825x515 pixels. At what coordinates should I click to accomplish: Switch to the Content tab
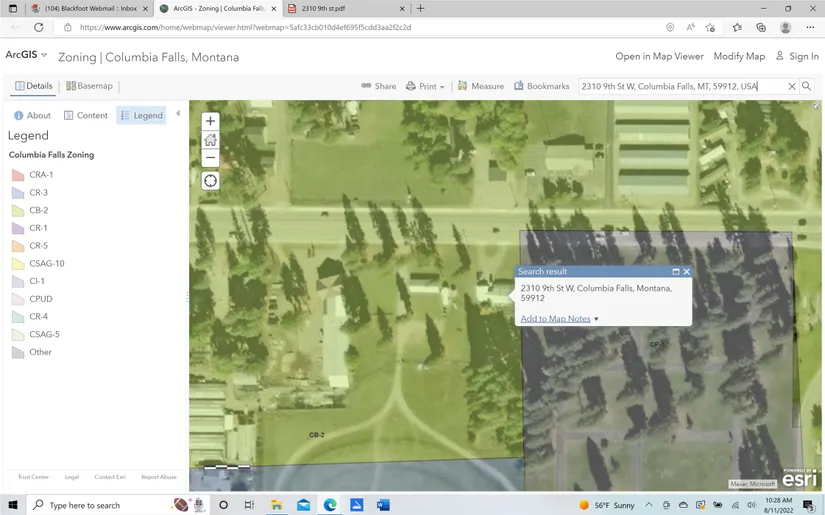(85, 116)
